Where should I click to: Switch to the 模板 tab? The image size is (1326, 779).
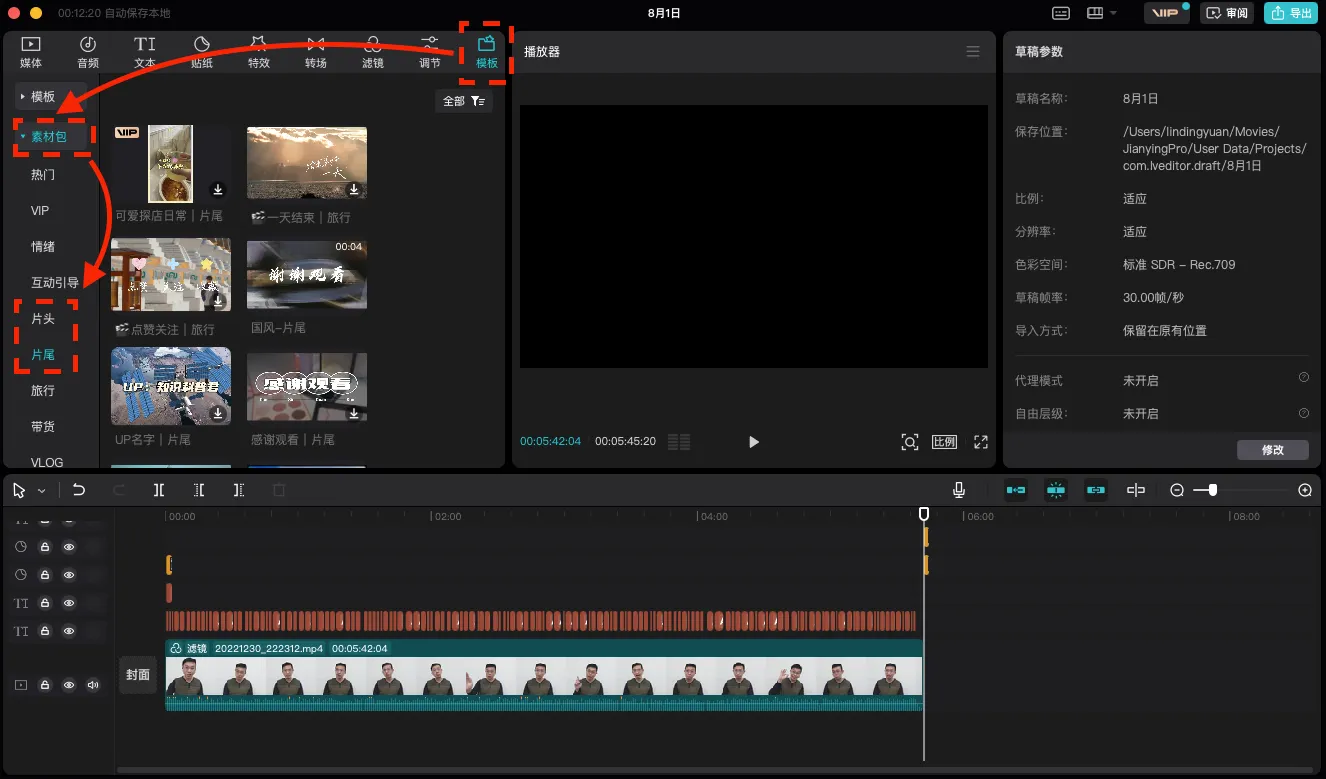click(487, 52)
